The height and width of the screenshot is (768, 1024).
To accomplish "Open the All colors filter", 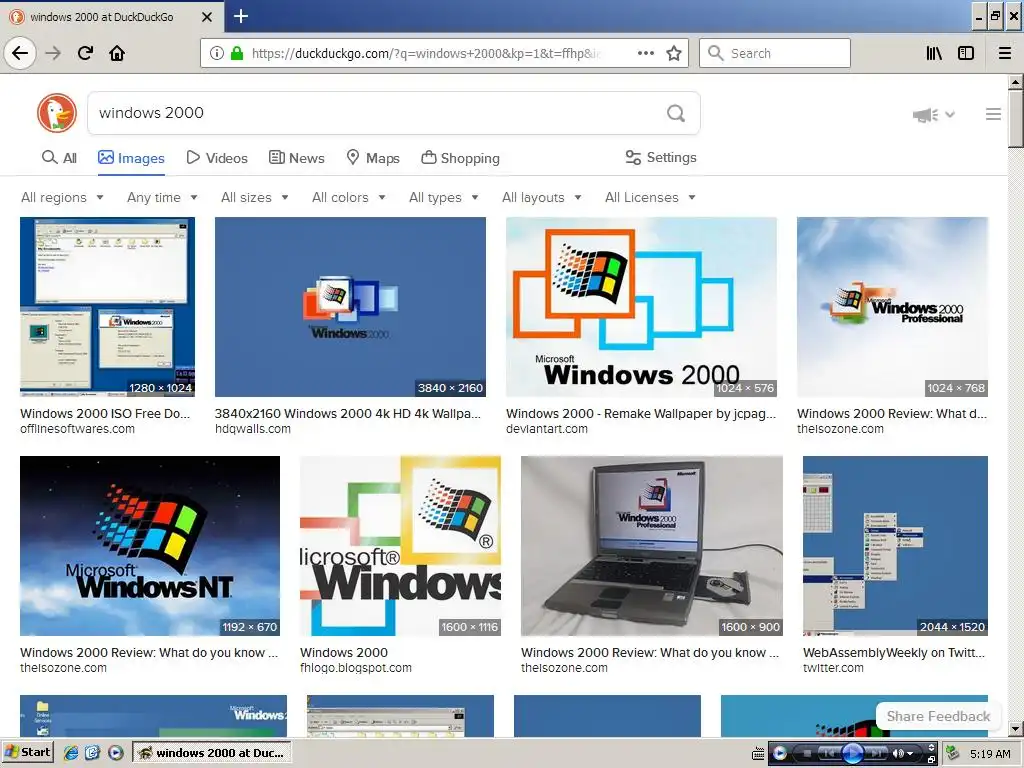I will pyautogui.click(x=349, y=197).
